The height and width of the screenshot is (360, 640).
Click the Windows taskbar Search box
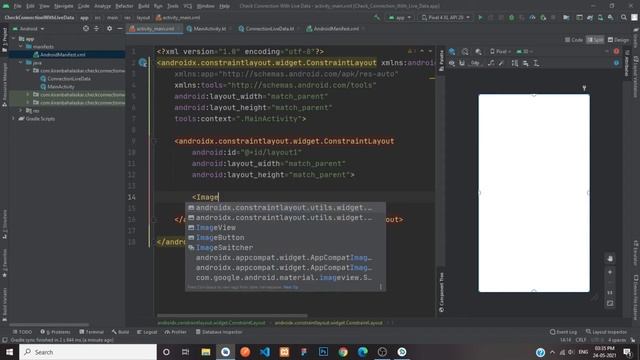(88, 352)
